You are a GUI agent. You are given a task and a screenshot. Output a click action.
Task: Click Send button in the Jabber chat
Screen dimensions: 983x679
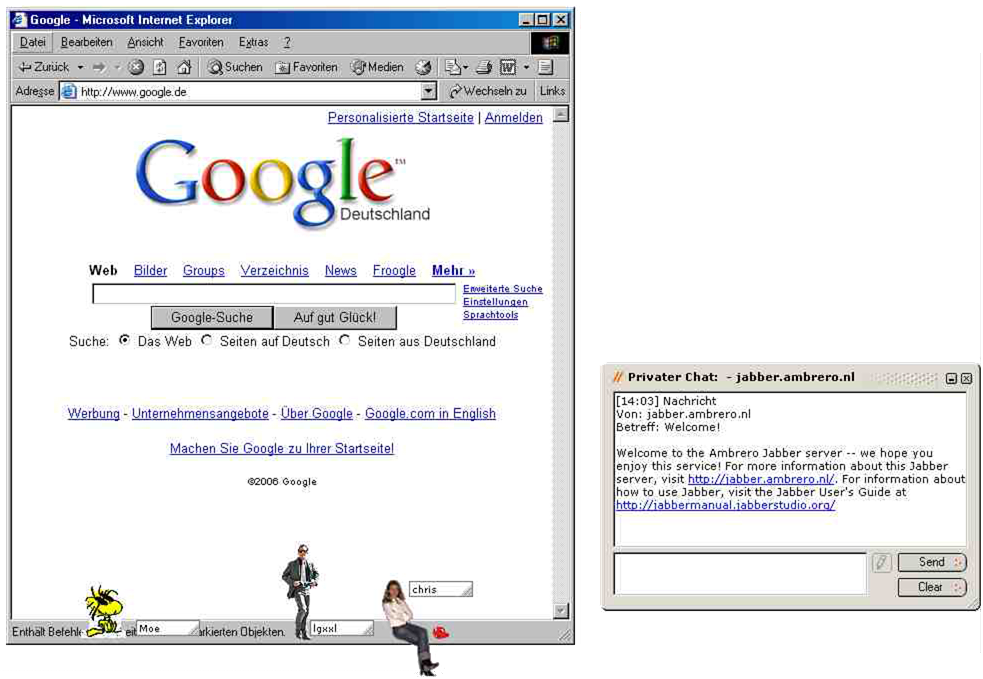click(x=932, y=562)
